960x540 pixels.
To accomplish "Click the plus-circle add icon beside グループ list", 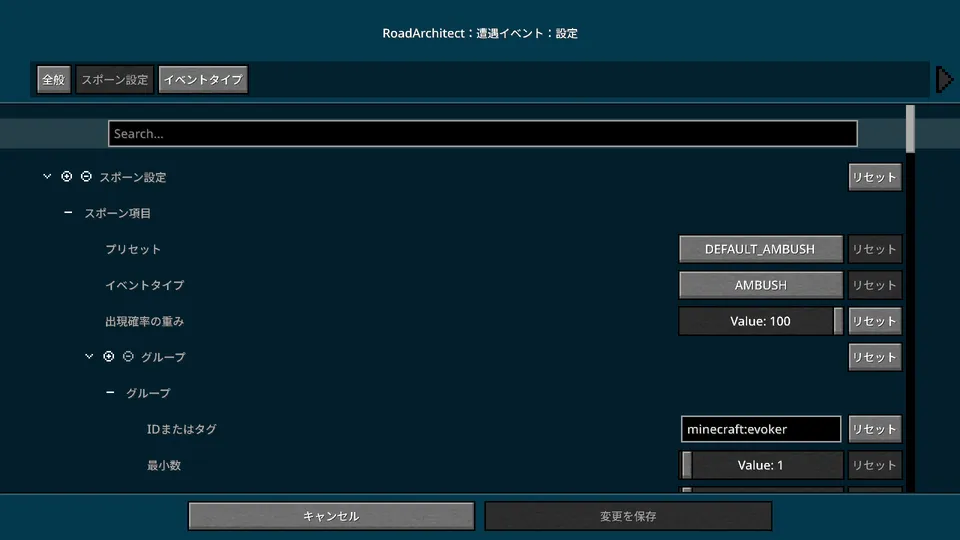I will point(109,357).
